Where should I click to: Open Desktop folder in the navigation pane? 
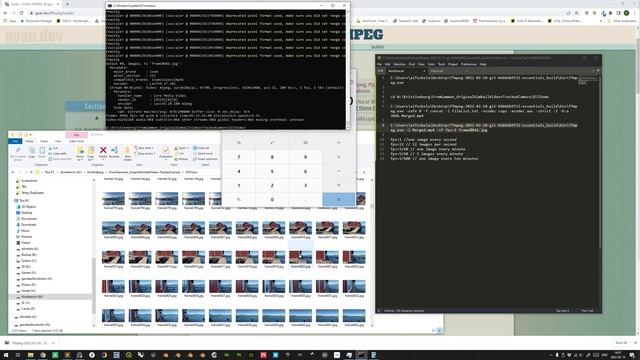[27, 213]
